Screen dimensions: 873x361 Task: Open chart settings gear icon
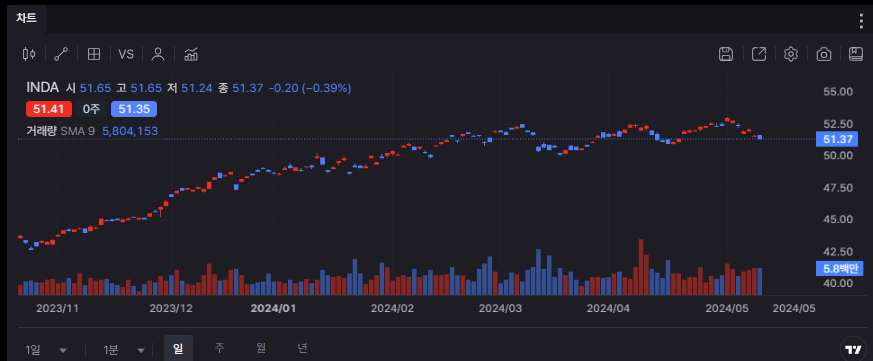pyautogui.click(x=791, y=54)
